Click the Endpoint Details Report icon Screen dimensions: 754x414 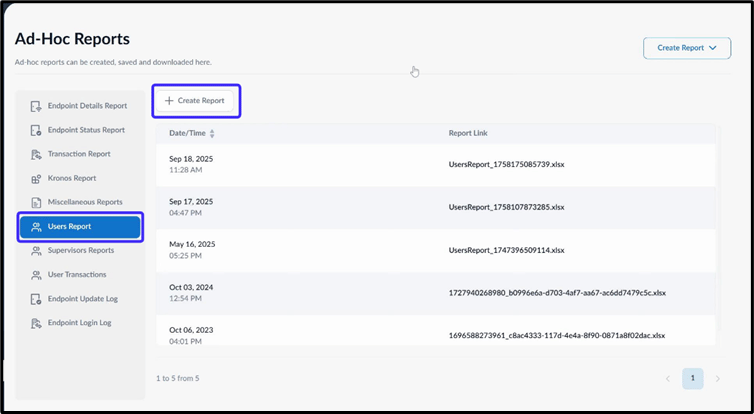36,106
